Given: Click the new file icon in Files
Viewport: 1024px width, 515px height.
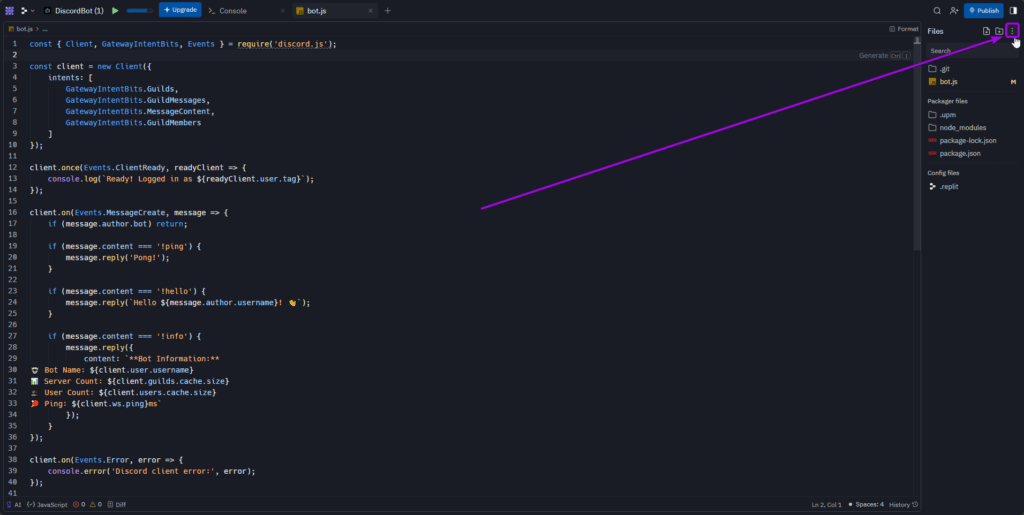Looking at the screenshot, I should click(986, 31).
